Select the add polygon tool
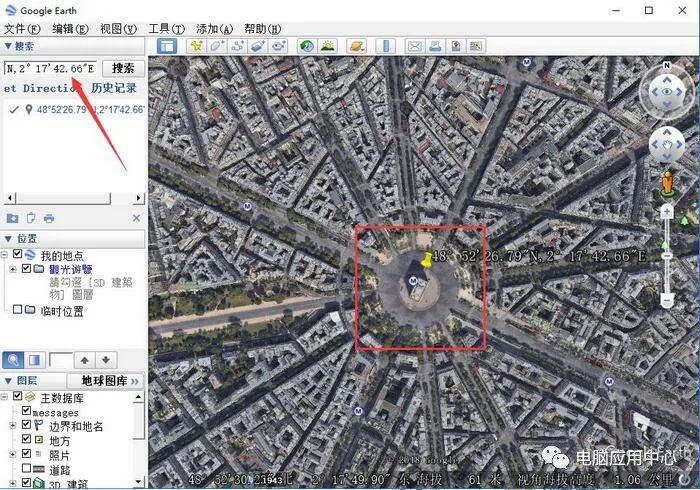700x490 pixels. coord(217,46)
